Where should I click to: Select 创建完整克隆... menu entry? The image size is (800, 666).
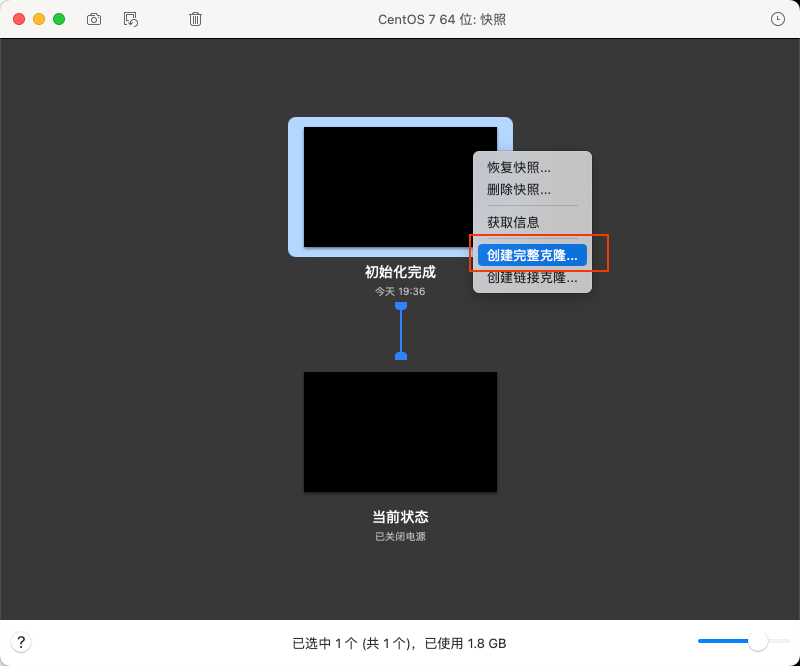pos(532,255)
